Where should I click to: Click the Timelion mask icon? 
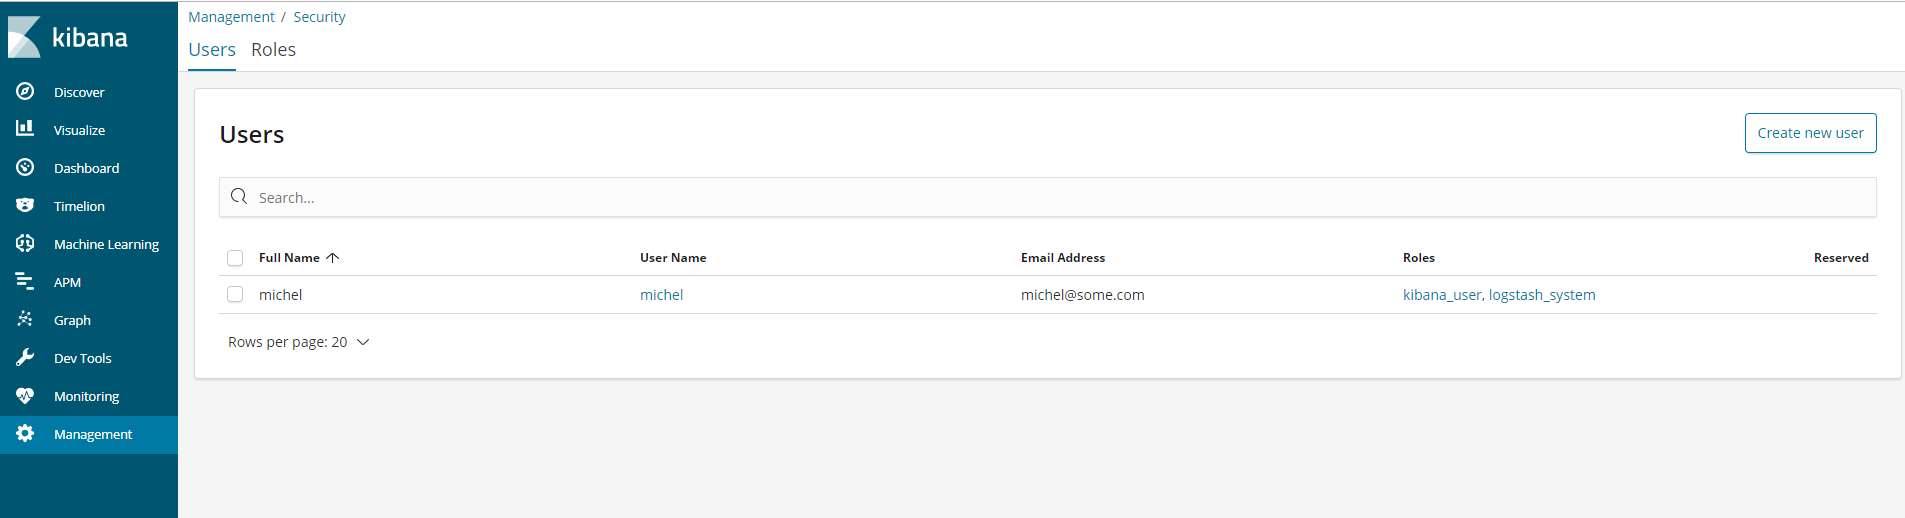(25, 206)
